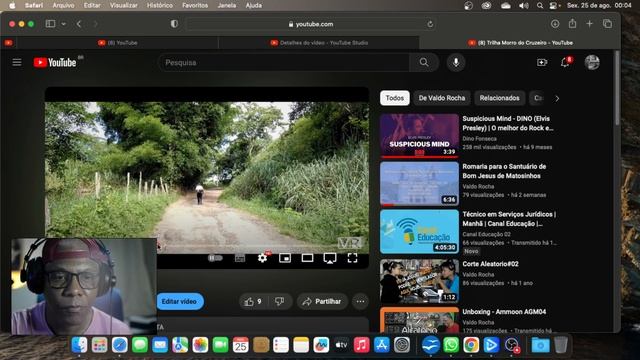Open the pinned YouTube tab at the far left
Screen dimensions: 640x360
point(9,42)
